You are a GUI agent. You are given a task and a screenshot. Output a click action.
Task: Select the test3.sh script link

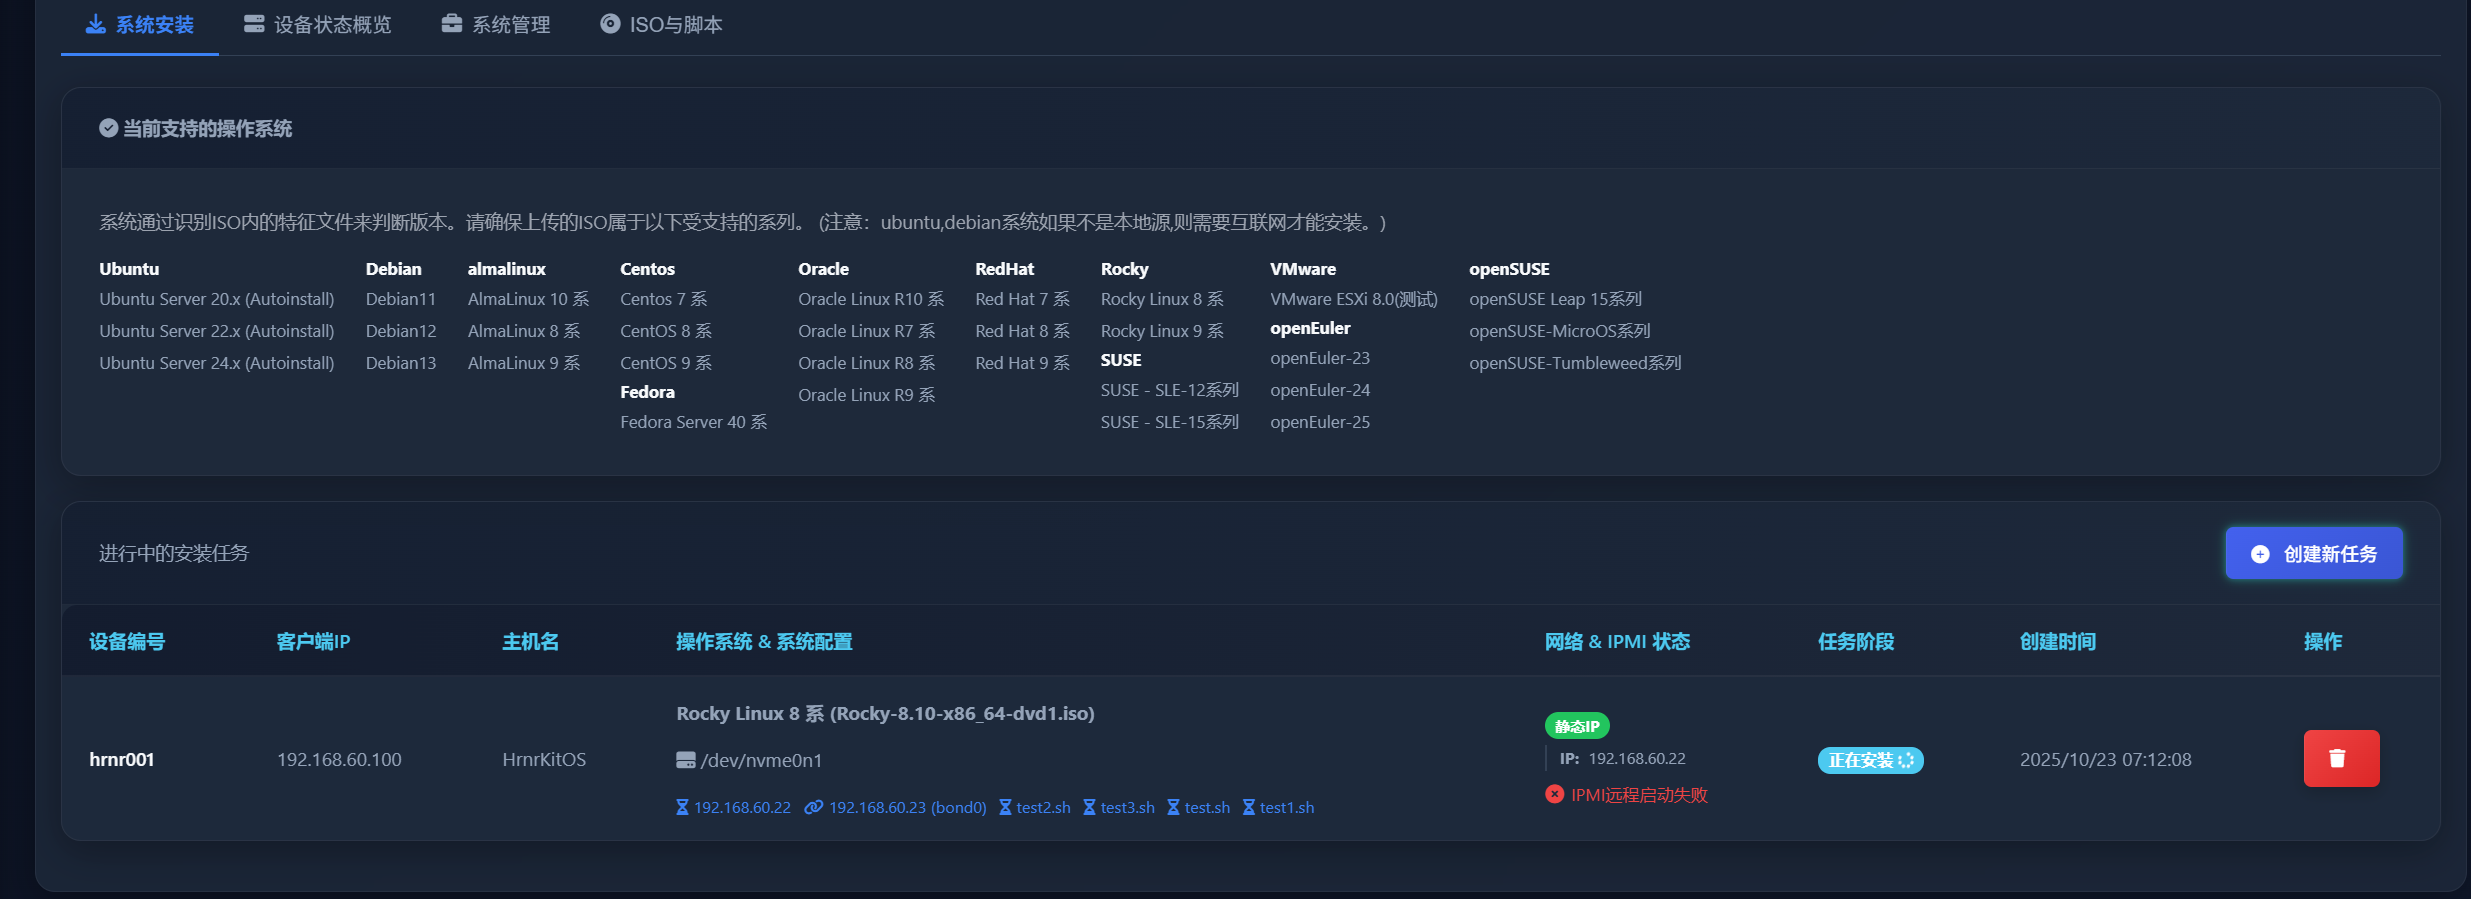click(x=1127, y=808)
